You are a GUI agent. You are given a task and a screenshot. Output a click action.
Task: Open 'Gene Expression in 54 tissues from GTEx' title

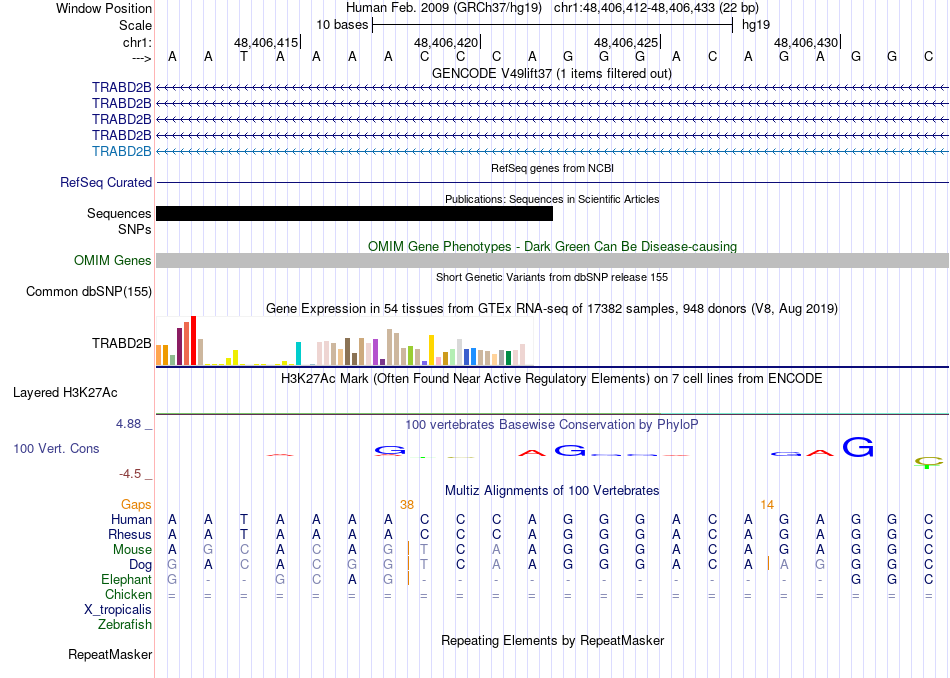552,308
